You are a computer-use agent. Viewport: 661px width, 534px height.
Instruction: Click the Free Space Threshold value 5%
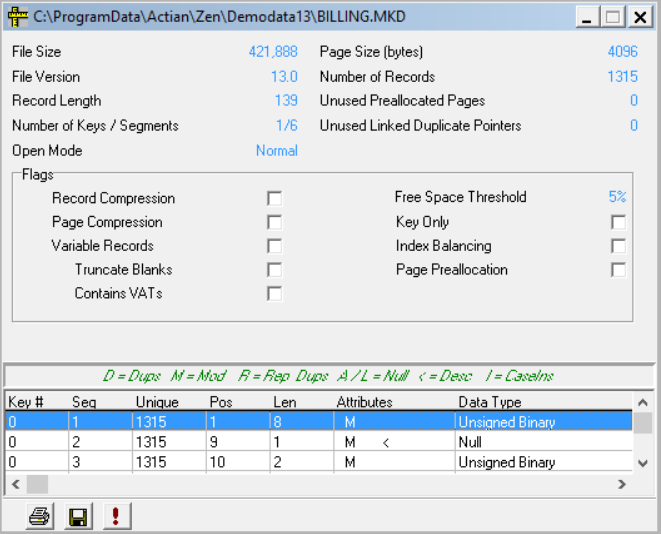point(617,196)
